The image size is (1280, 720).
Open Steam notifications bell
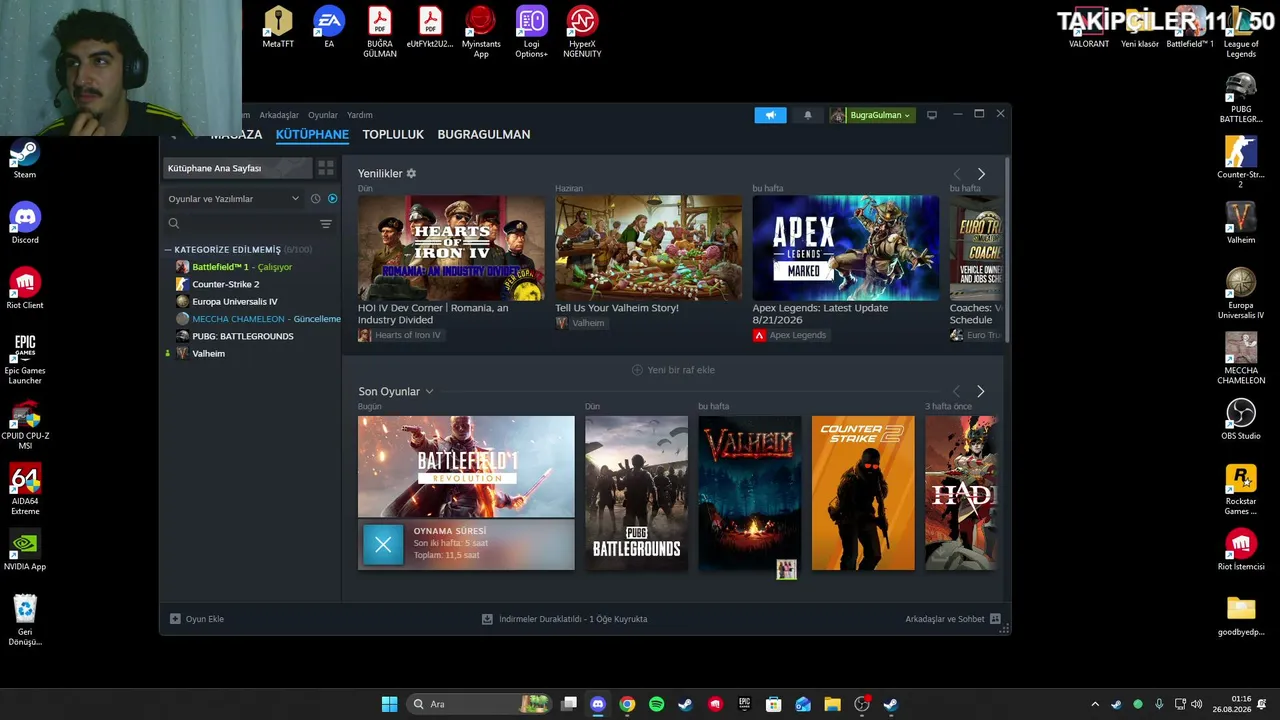click(808, 115)
